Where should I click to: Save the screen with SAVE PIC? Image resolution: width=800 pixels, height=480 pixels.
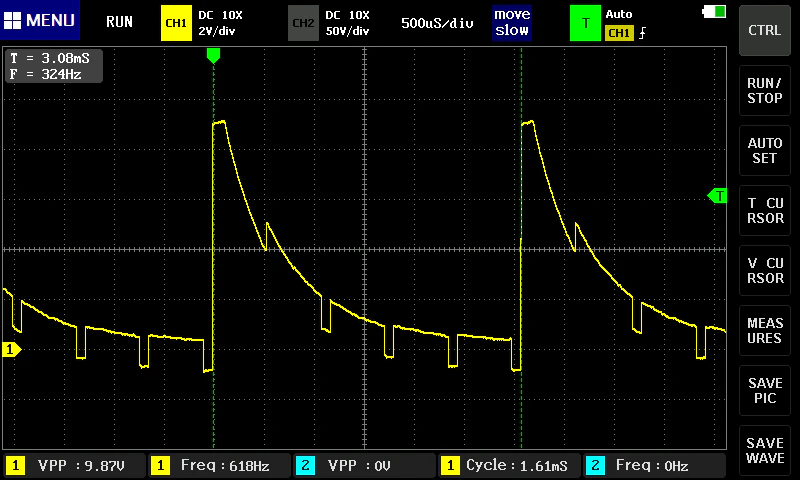click(x=764, y=390)
